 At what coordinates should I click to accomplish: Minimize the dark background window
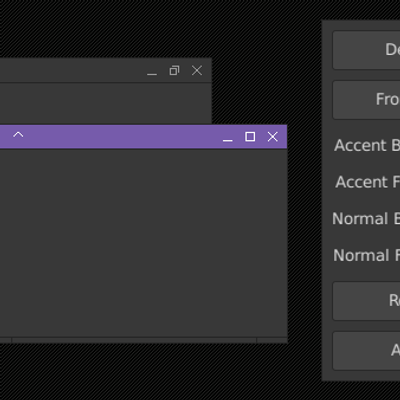pos(152,74)
